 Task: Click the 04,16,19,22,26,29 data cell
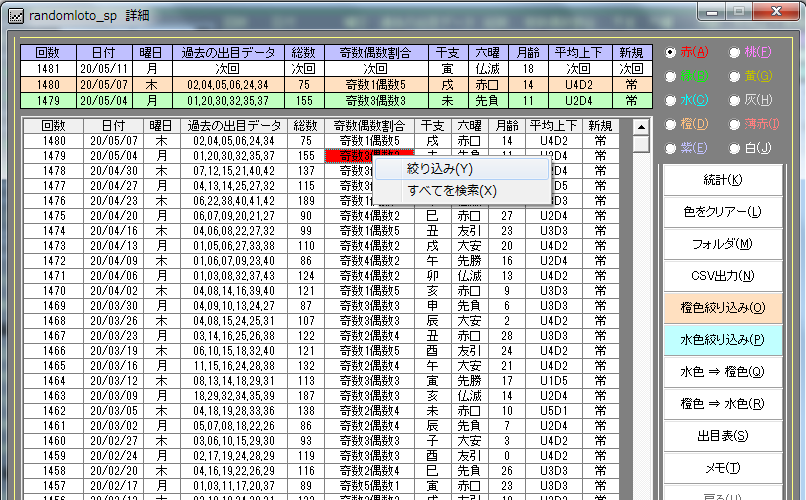click(234, 471)
